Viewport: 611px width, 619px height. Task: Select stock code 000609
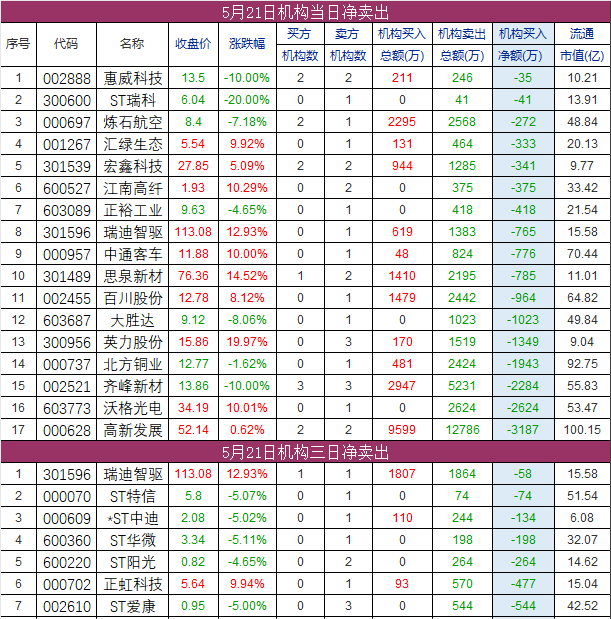click(x=67, y=518)
